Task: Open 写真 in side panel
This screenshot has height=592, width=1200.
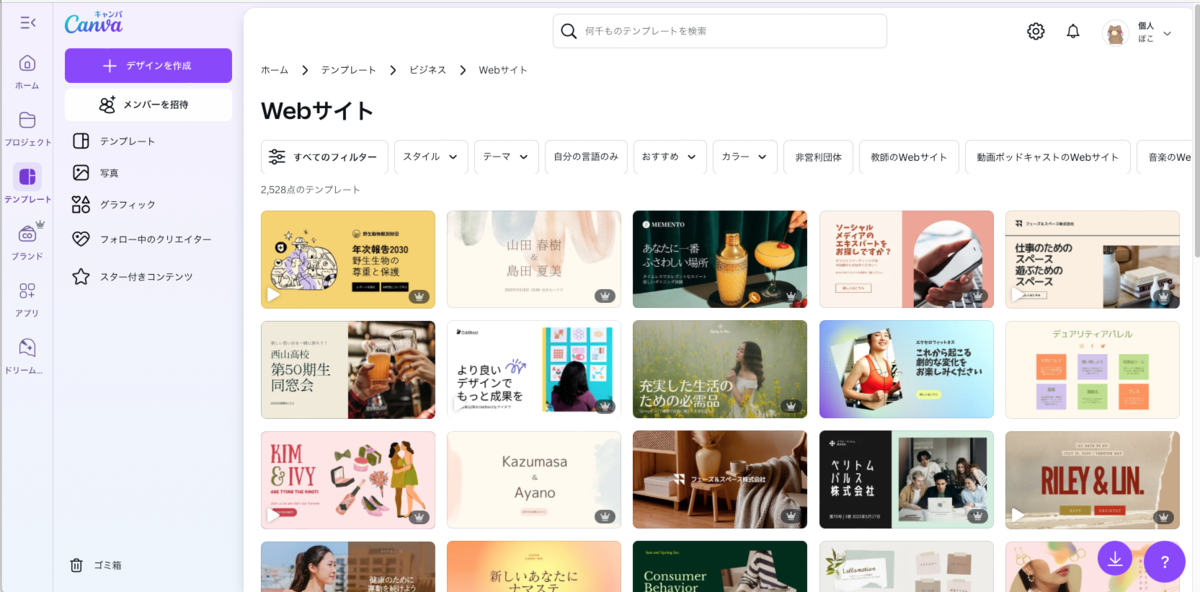Action: [x=148, y=173]
